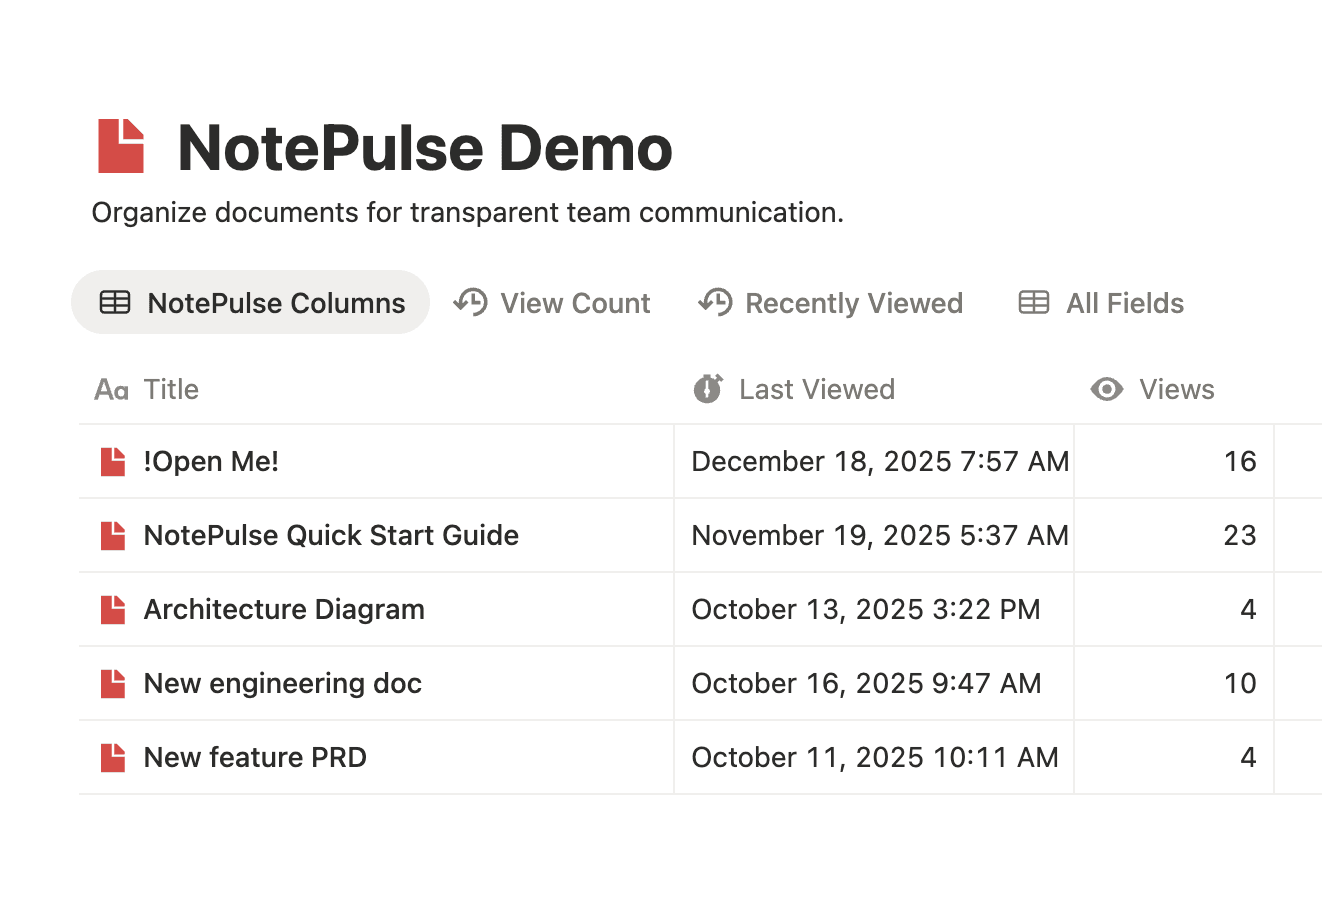Screen dimensions: 1322x900
Task: Open the NotePulse Quick Start Guide page
Action: tap(331, 535)
